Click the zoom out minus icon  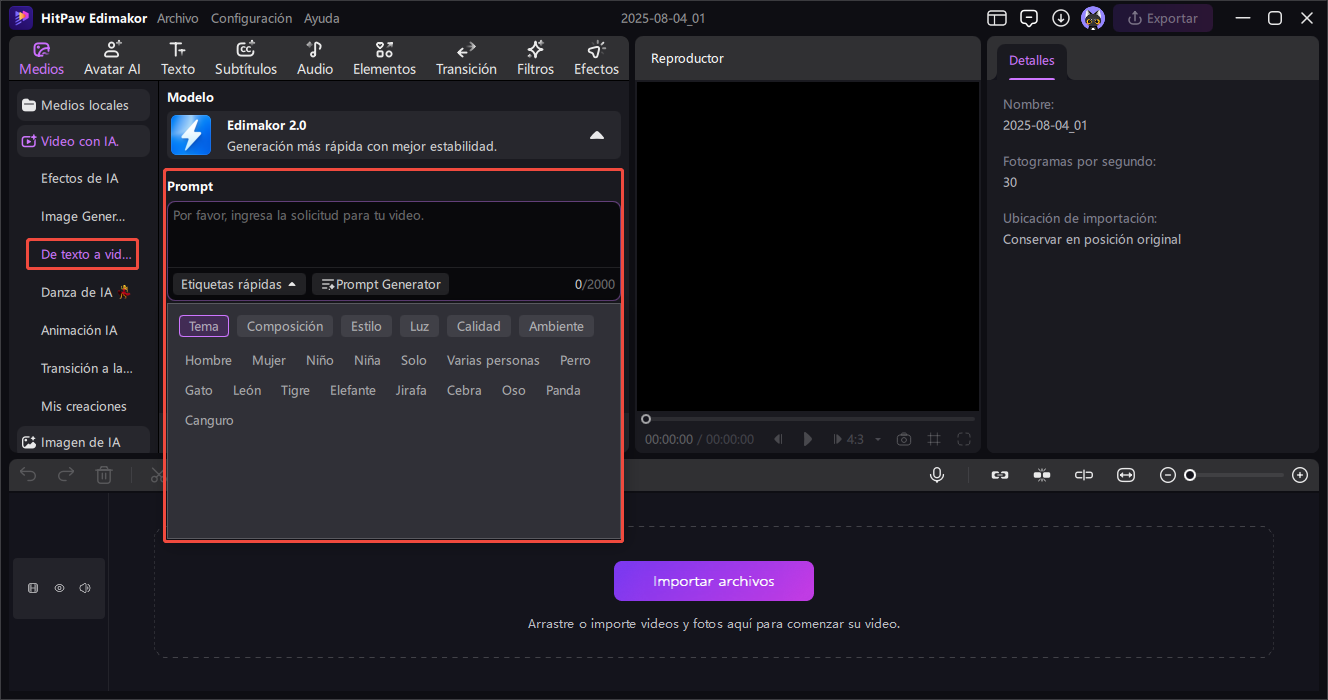tap(1167, 475)
